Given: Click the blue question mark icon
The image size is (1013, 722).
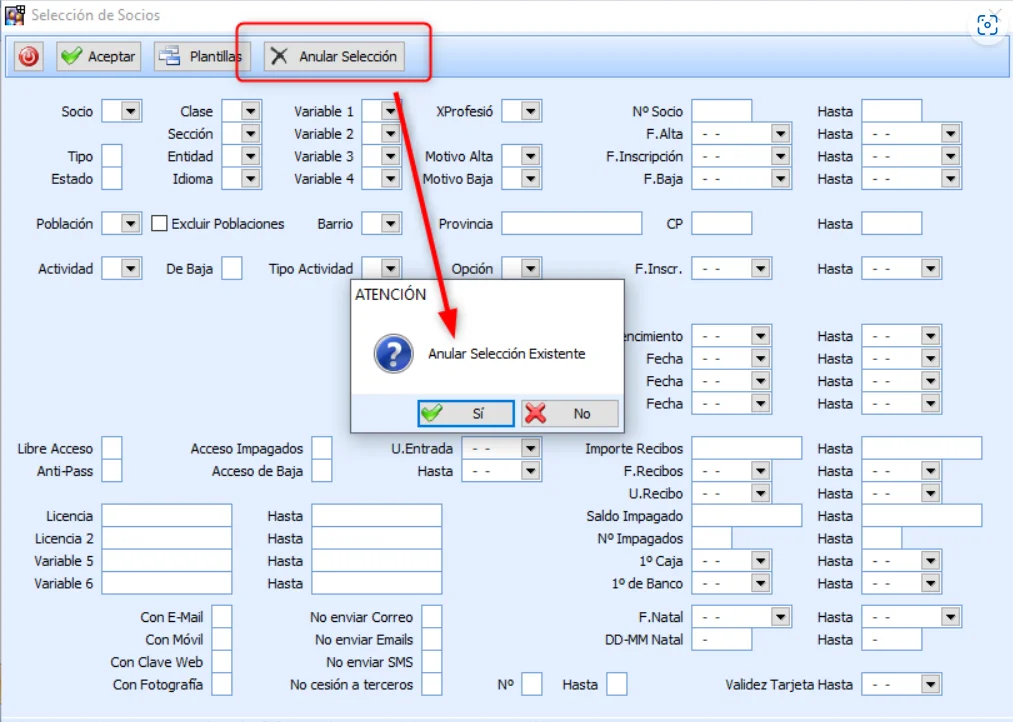Looking at the screenshot, I should [393, 353].
